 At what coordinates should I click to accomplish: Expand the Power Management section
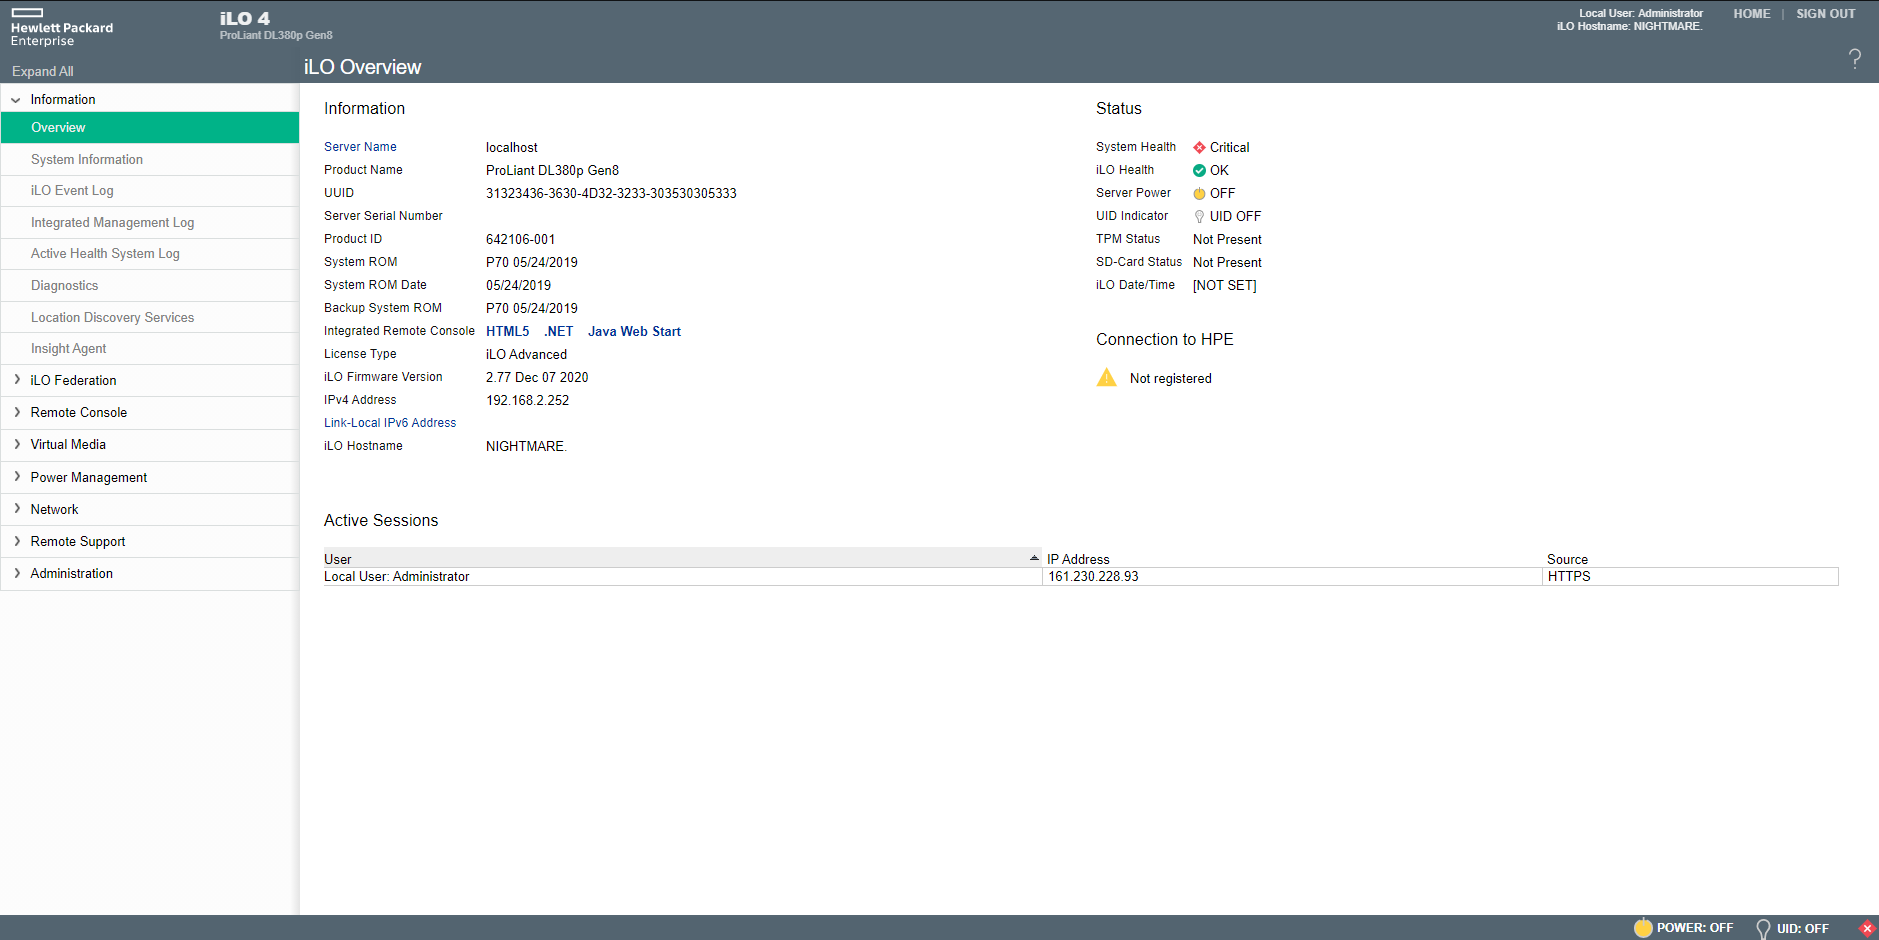(17, 477)
